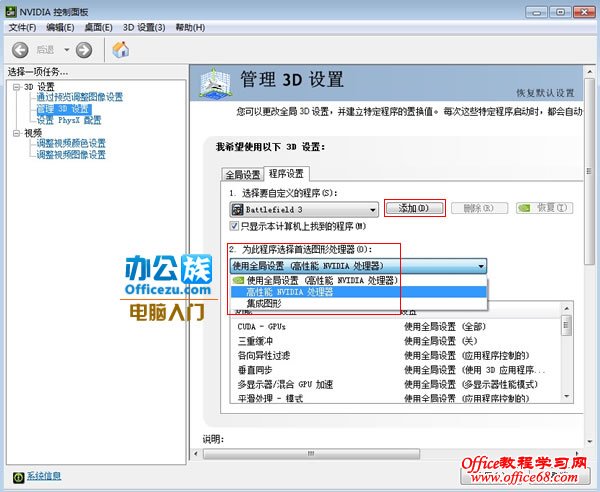Click the 恢复 button
Screen dimensions: 600x492
544,208
